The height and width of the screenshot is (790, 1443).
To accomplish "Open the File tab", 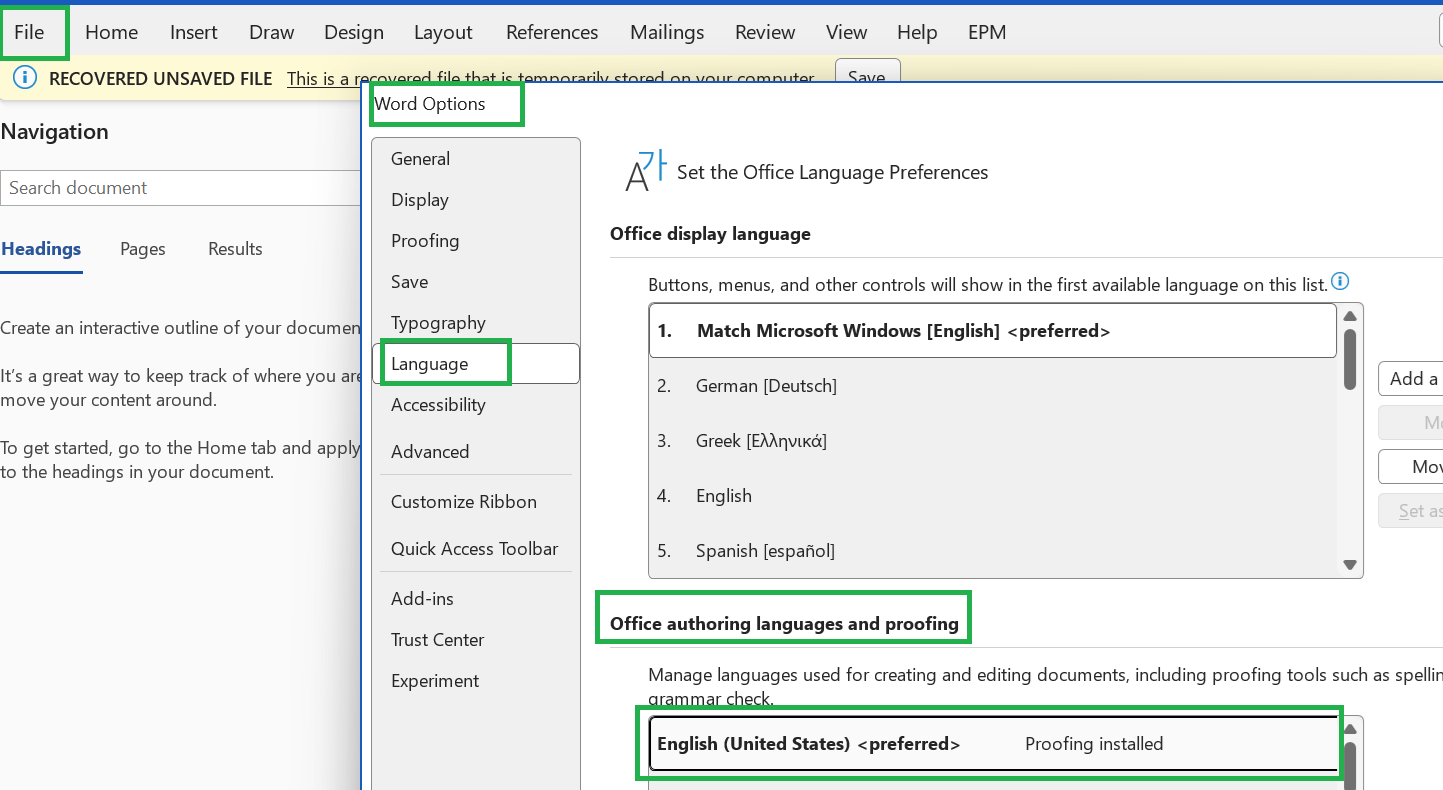I will (x=30, y=32).
